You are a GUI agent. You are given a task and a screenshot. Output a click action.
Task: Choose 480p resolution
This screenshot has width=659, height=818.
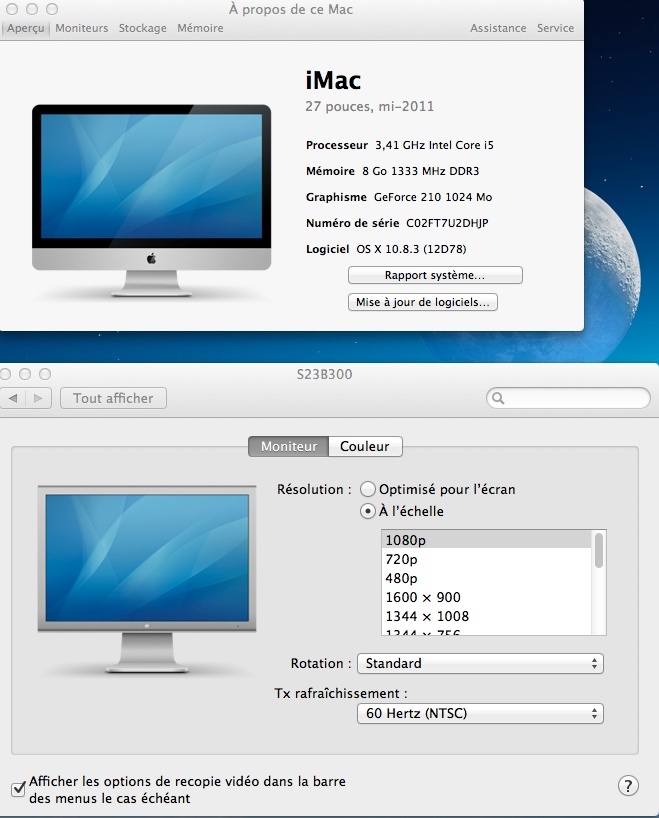(487, 578)
